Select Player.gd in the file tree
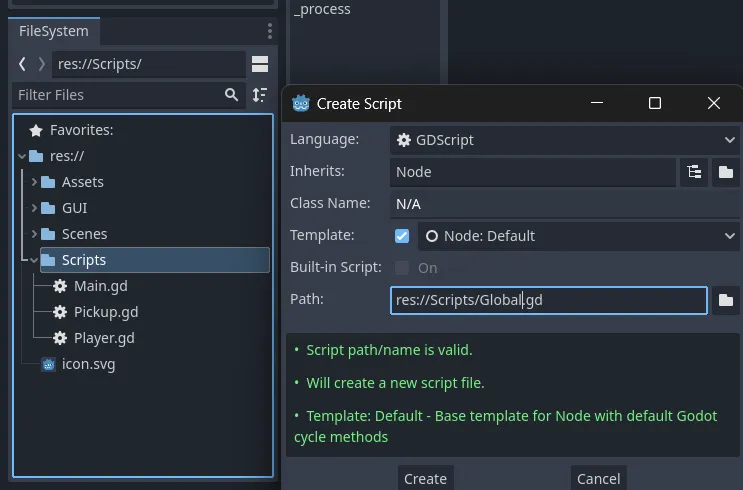743x490 pixels. point(104,338)
